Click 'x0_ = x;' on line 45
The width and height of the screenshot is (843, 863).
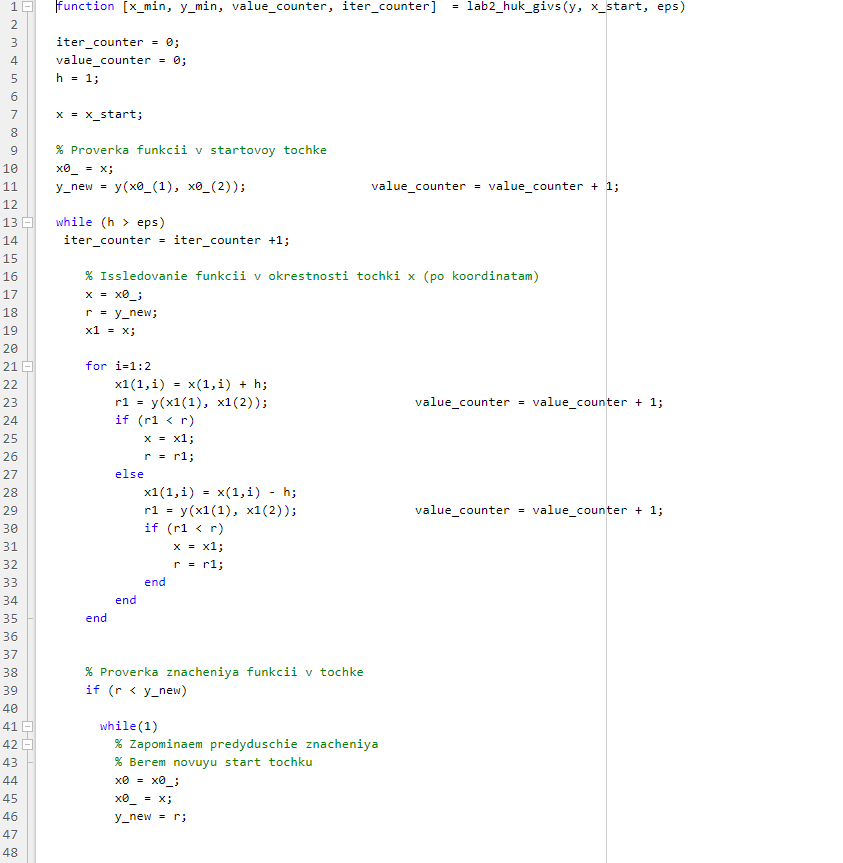tap(143, 799)
